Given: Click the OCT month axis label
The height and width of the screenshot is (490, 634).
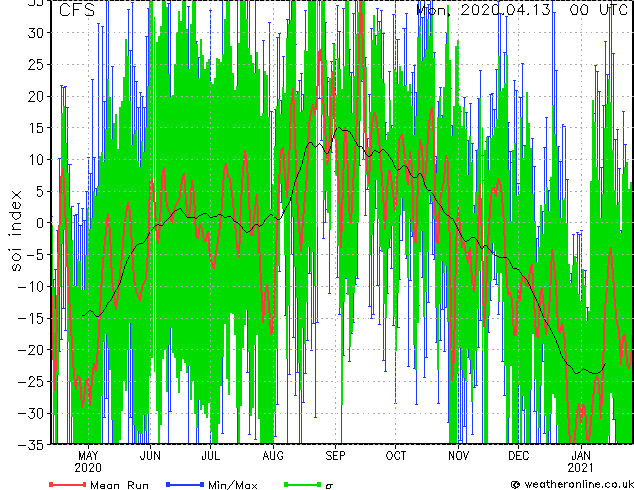Looking at the screenshot, I should tap(395, 456).
